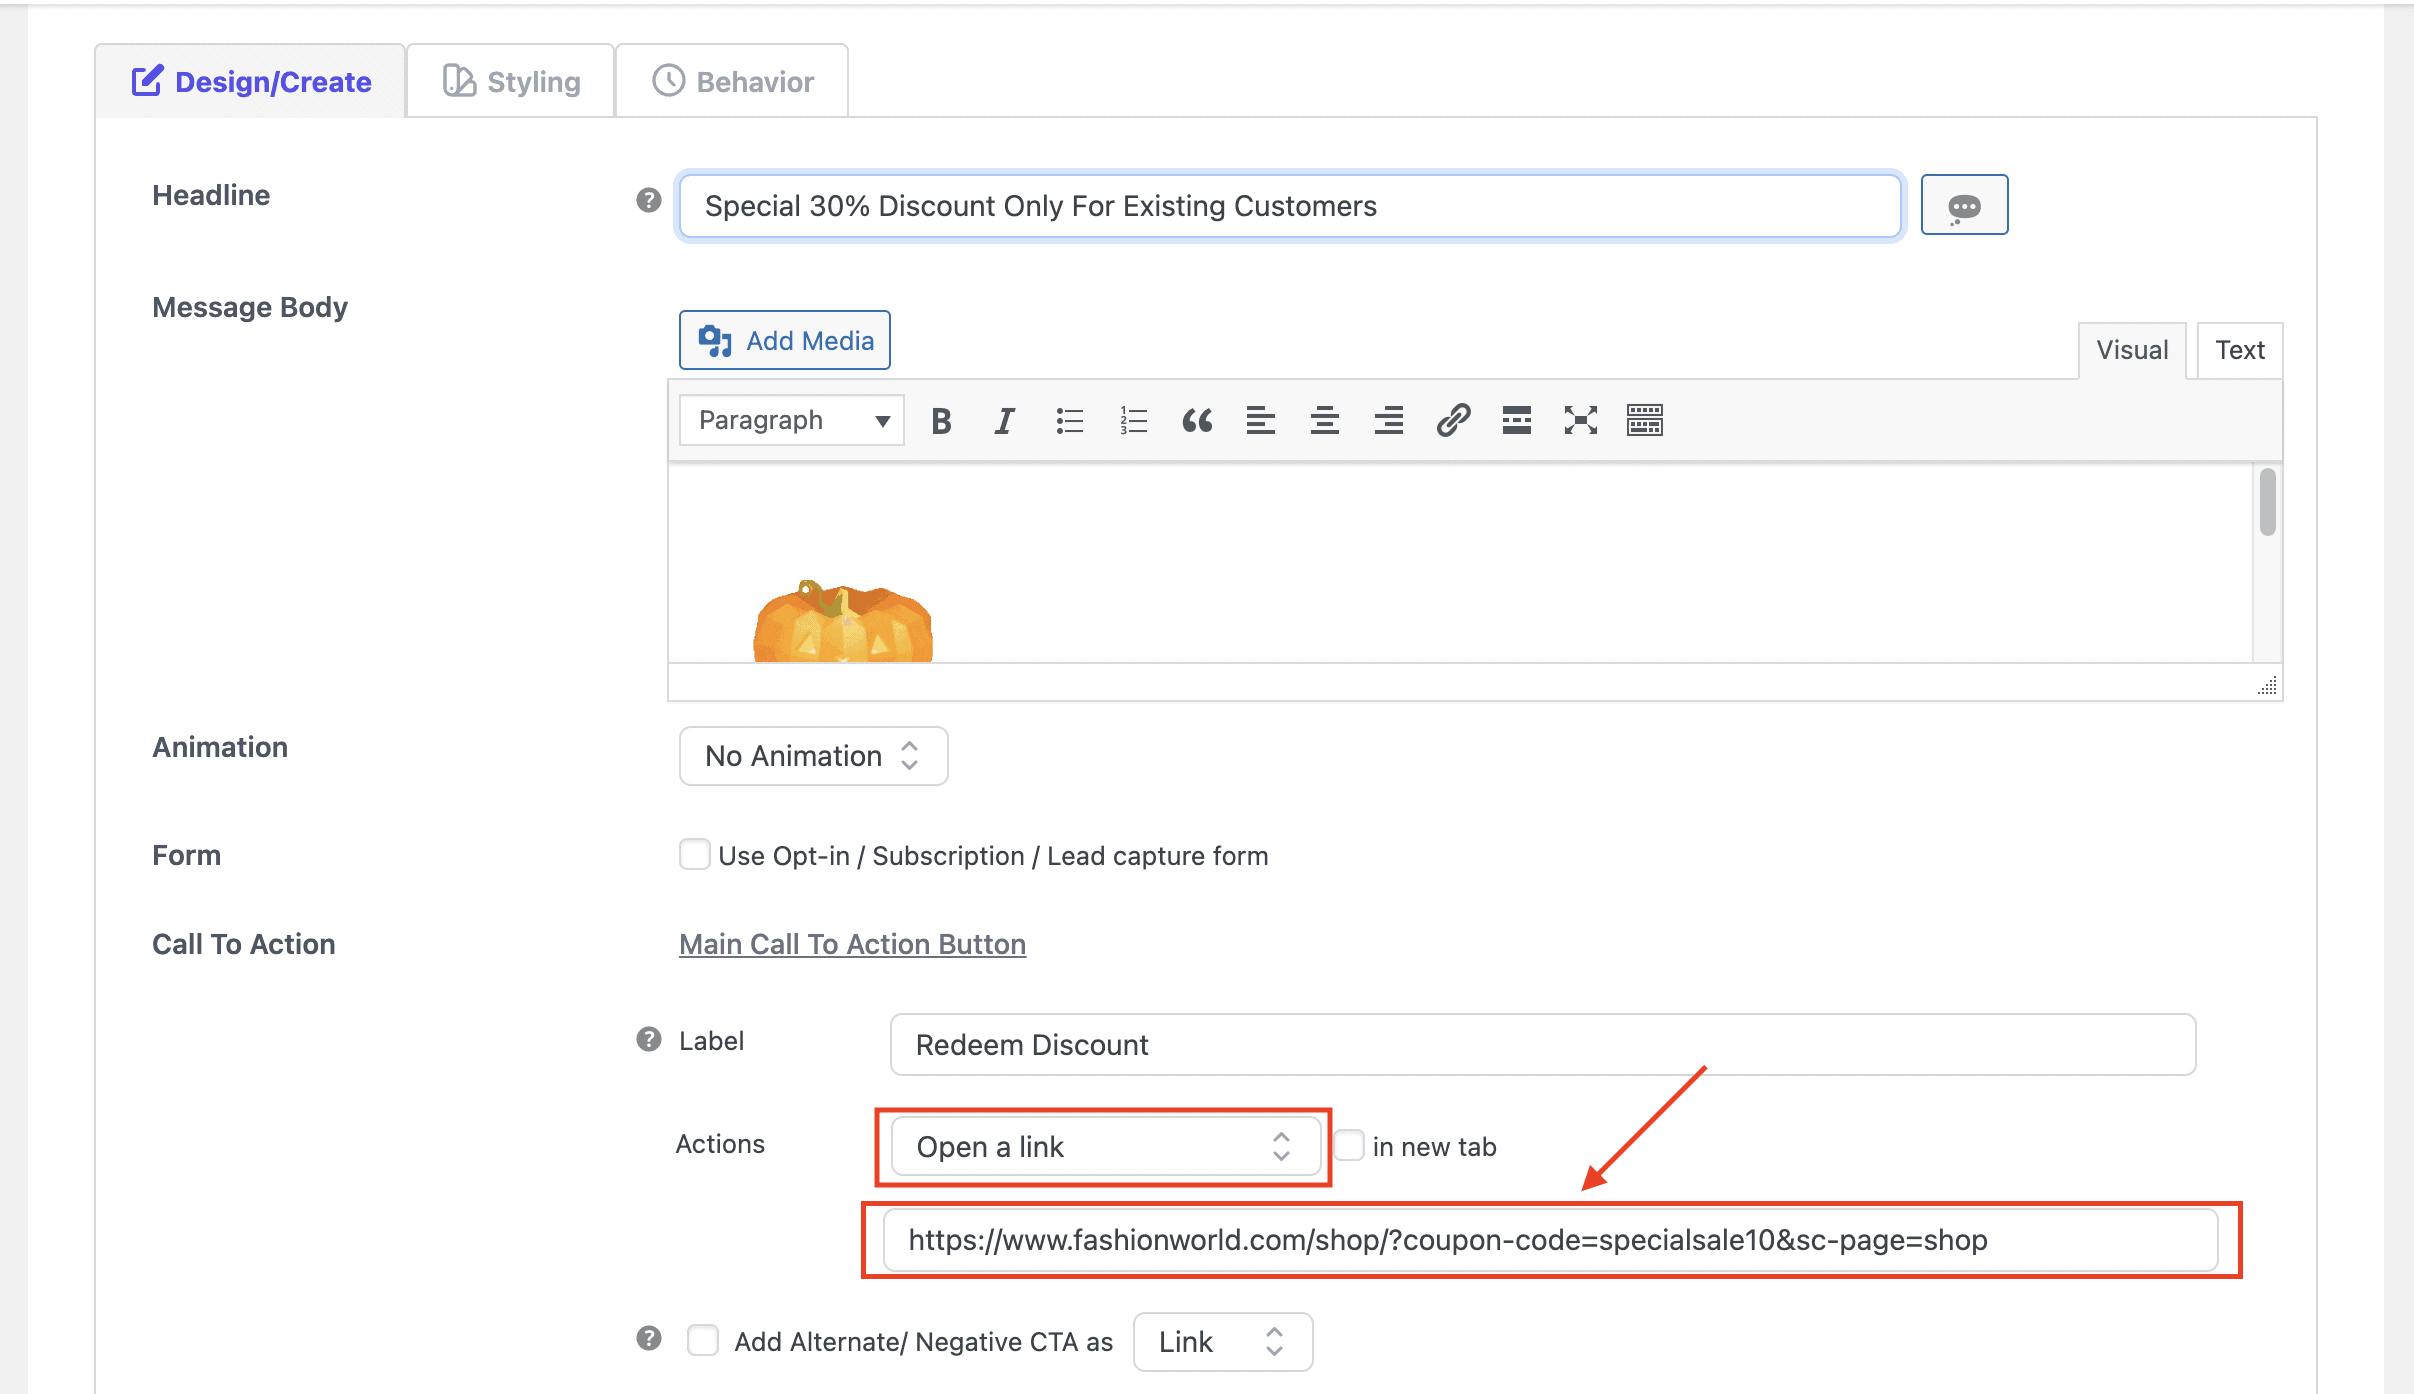Click the AI message assistant icon
The image size is (2414, 1394).
pyautogui.click(x=1964, y=206)
